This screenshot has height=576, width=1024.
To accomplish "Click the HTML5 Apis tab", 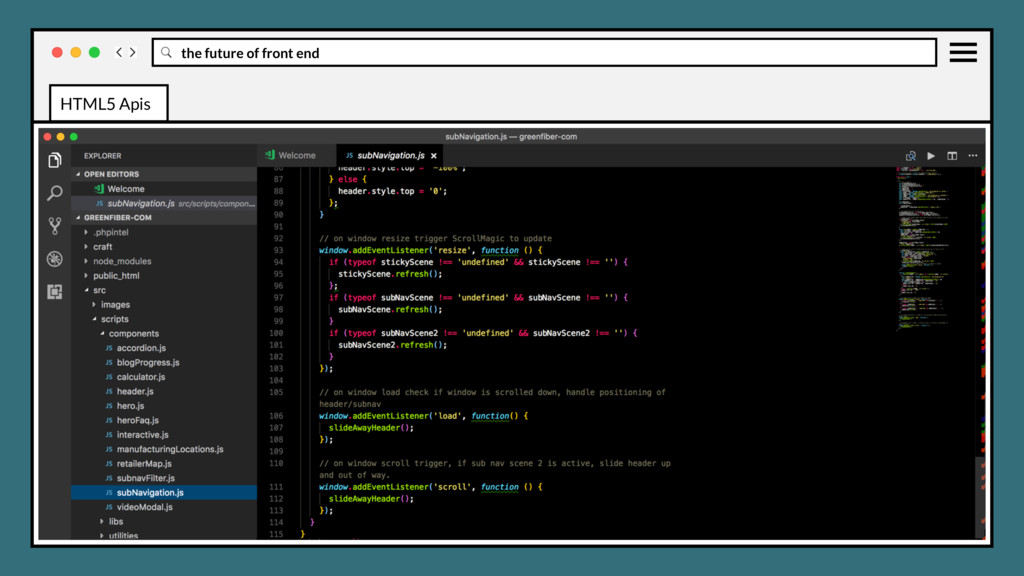I will coord(108,103).
